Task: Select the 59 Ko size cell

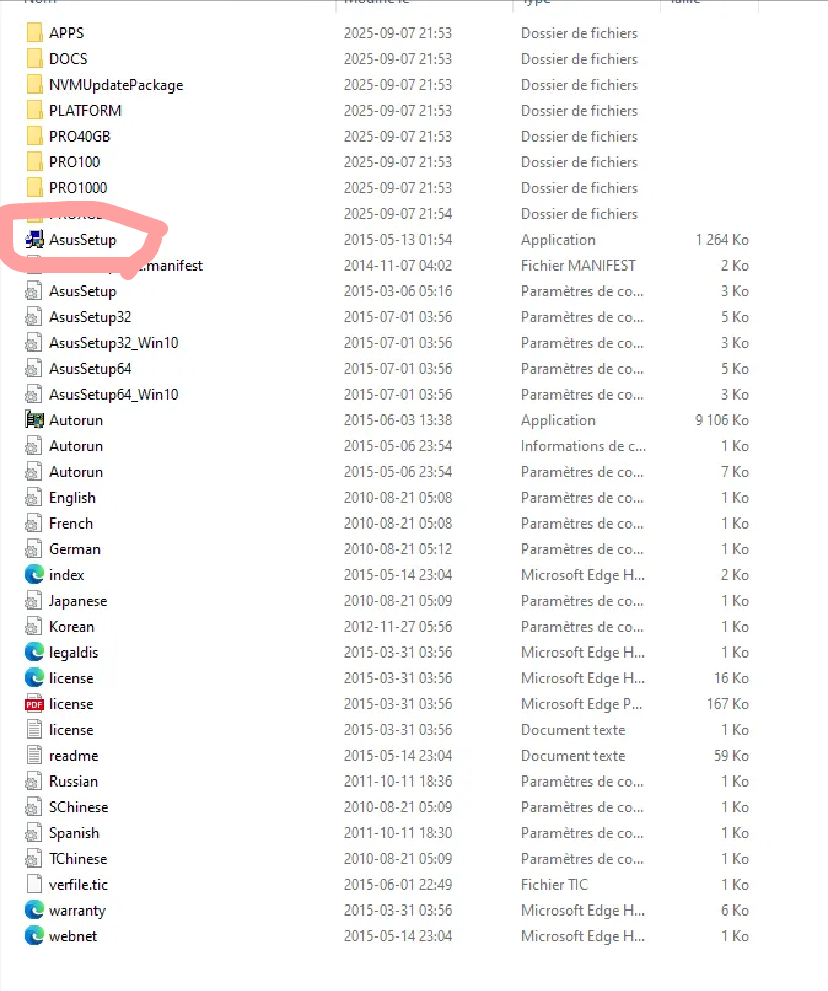Action: pos(731,755)
